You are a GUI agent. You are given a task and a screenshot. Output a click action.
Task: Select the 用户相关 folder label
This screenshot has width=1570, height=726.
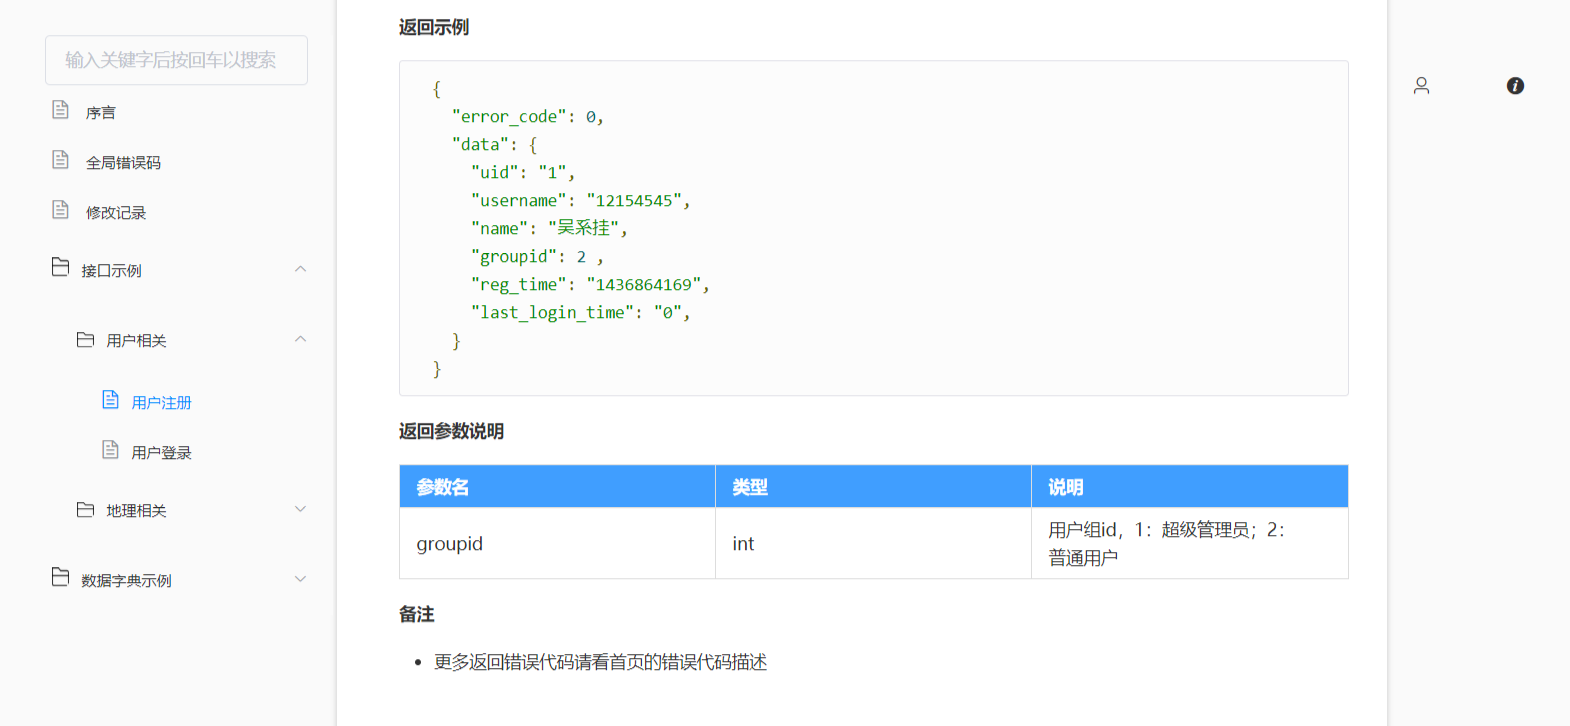click(x=136, y=341)
